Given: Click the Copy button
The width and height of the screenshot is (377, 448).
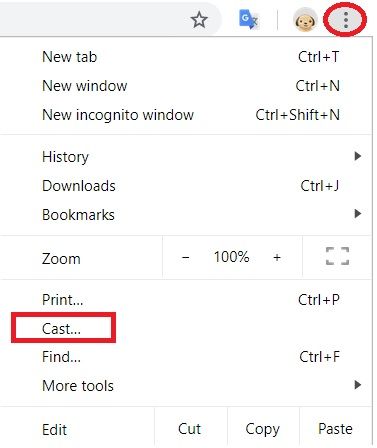Looking at the screenshot, I should tap(263, 429).
